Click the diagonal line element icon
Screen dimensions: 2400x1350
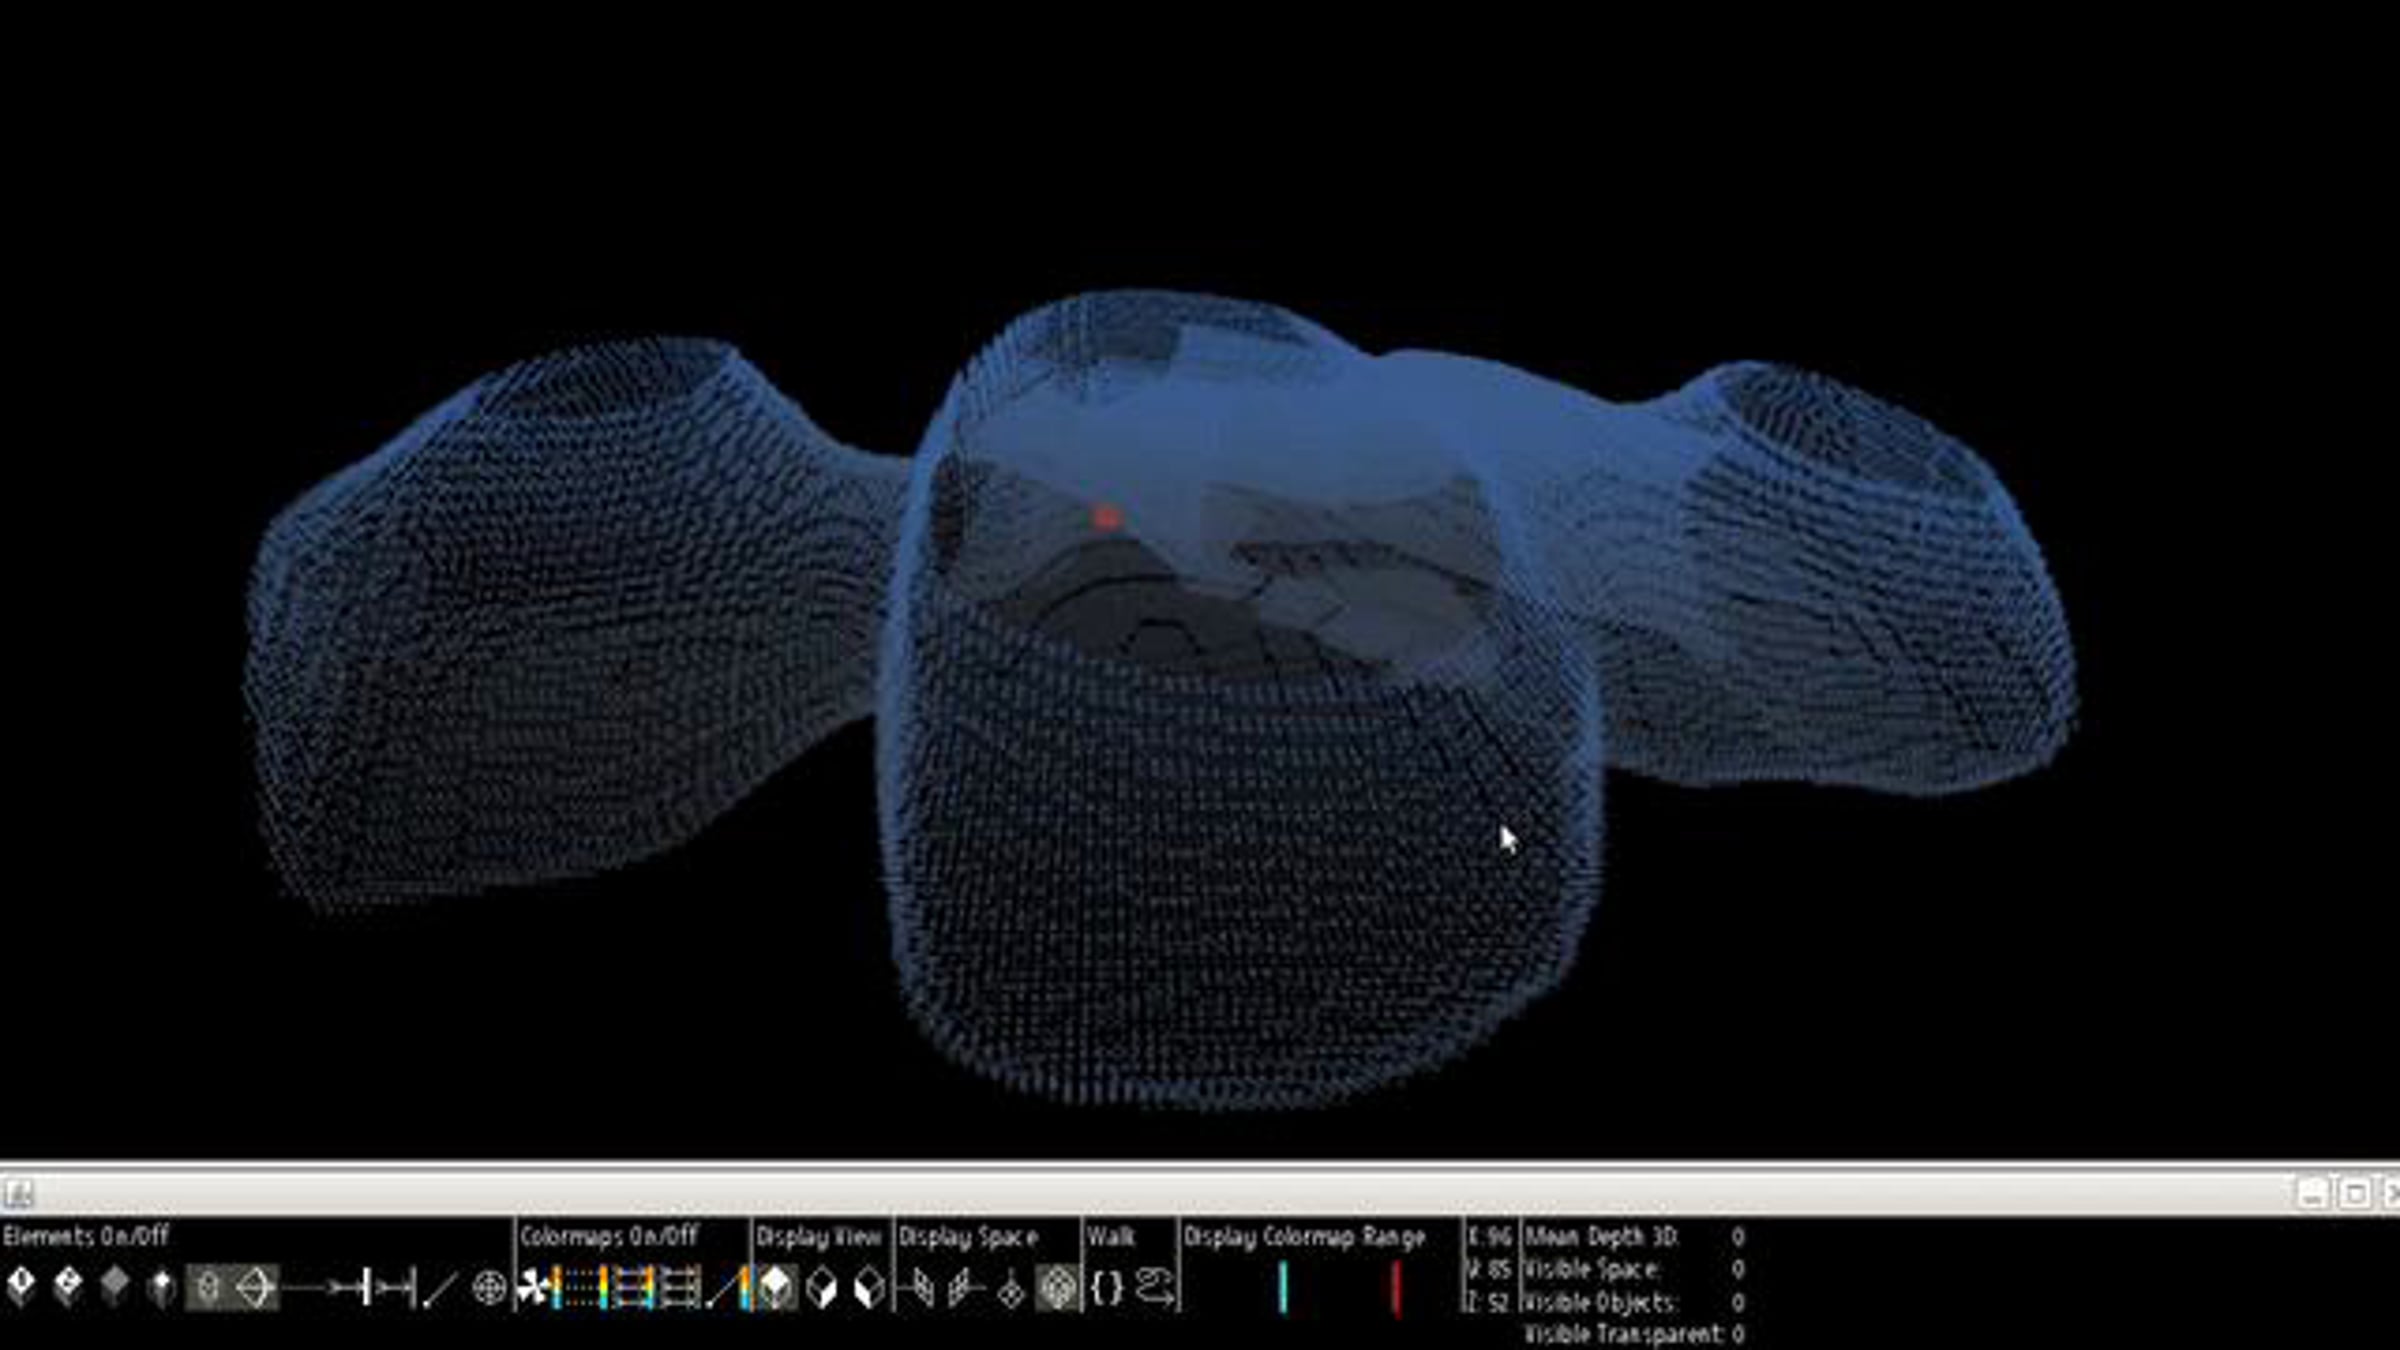pos(439,1289)
